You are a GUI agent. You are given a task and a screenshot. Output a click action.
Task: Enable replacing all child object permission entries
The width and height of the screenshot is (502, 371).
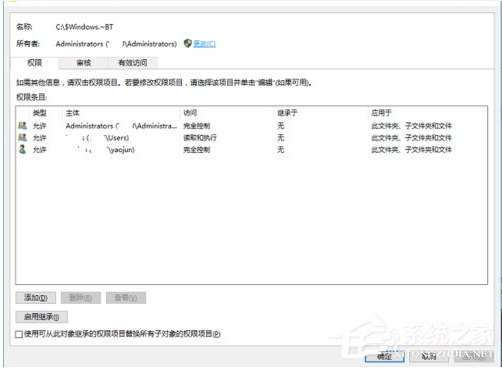click(x=19, y=334)
